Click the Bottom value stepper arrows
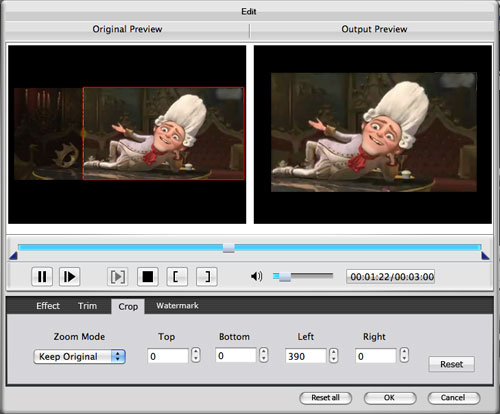 coord(264,355)
